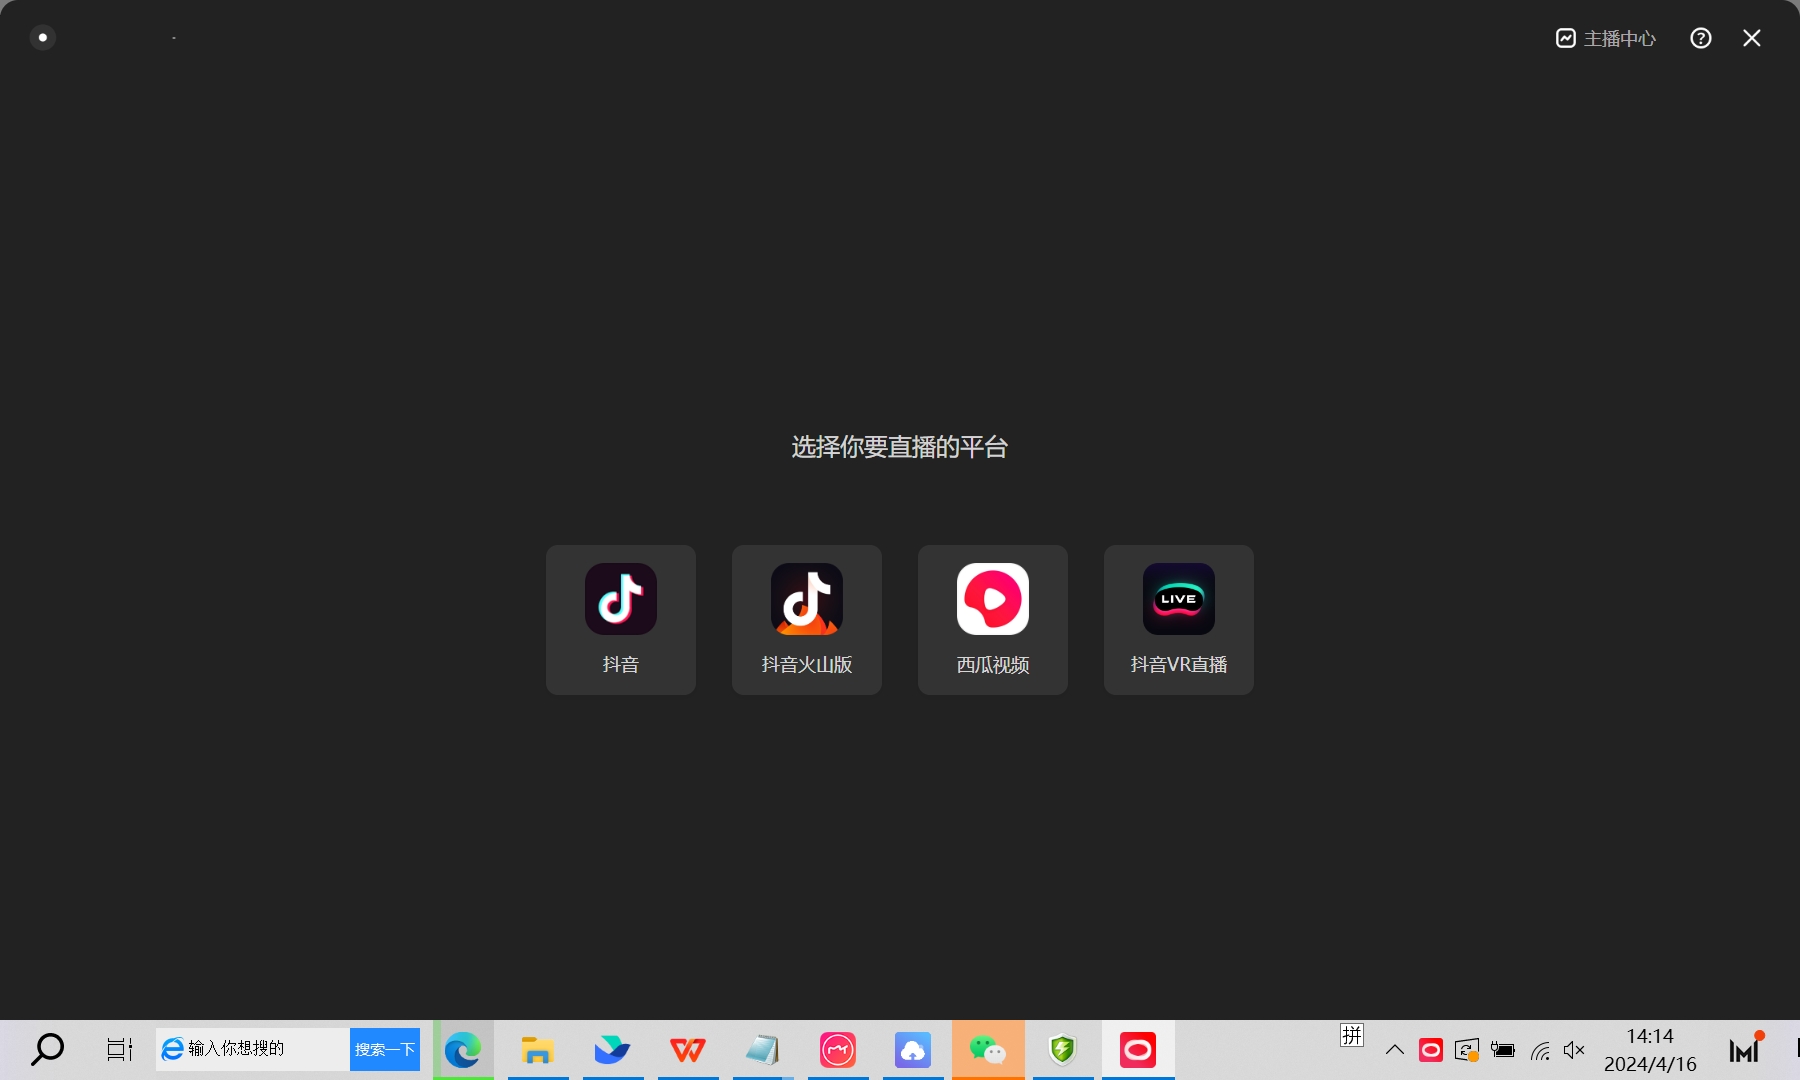
Task: Click the muted volume speaker icon
Action: pyautogui.click(x=1575, y=1050)
